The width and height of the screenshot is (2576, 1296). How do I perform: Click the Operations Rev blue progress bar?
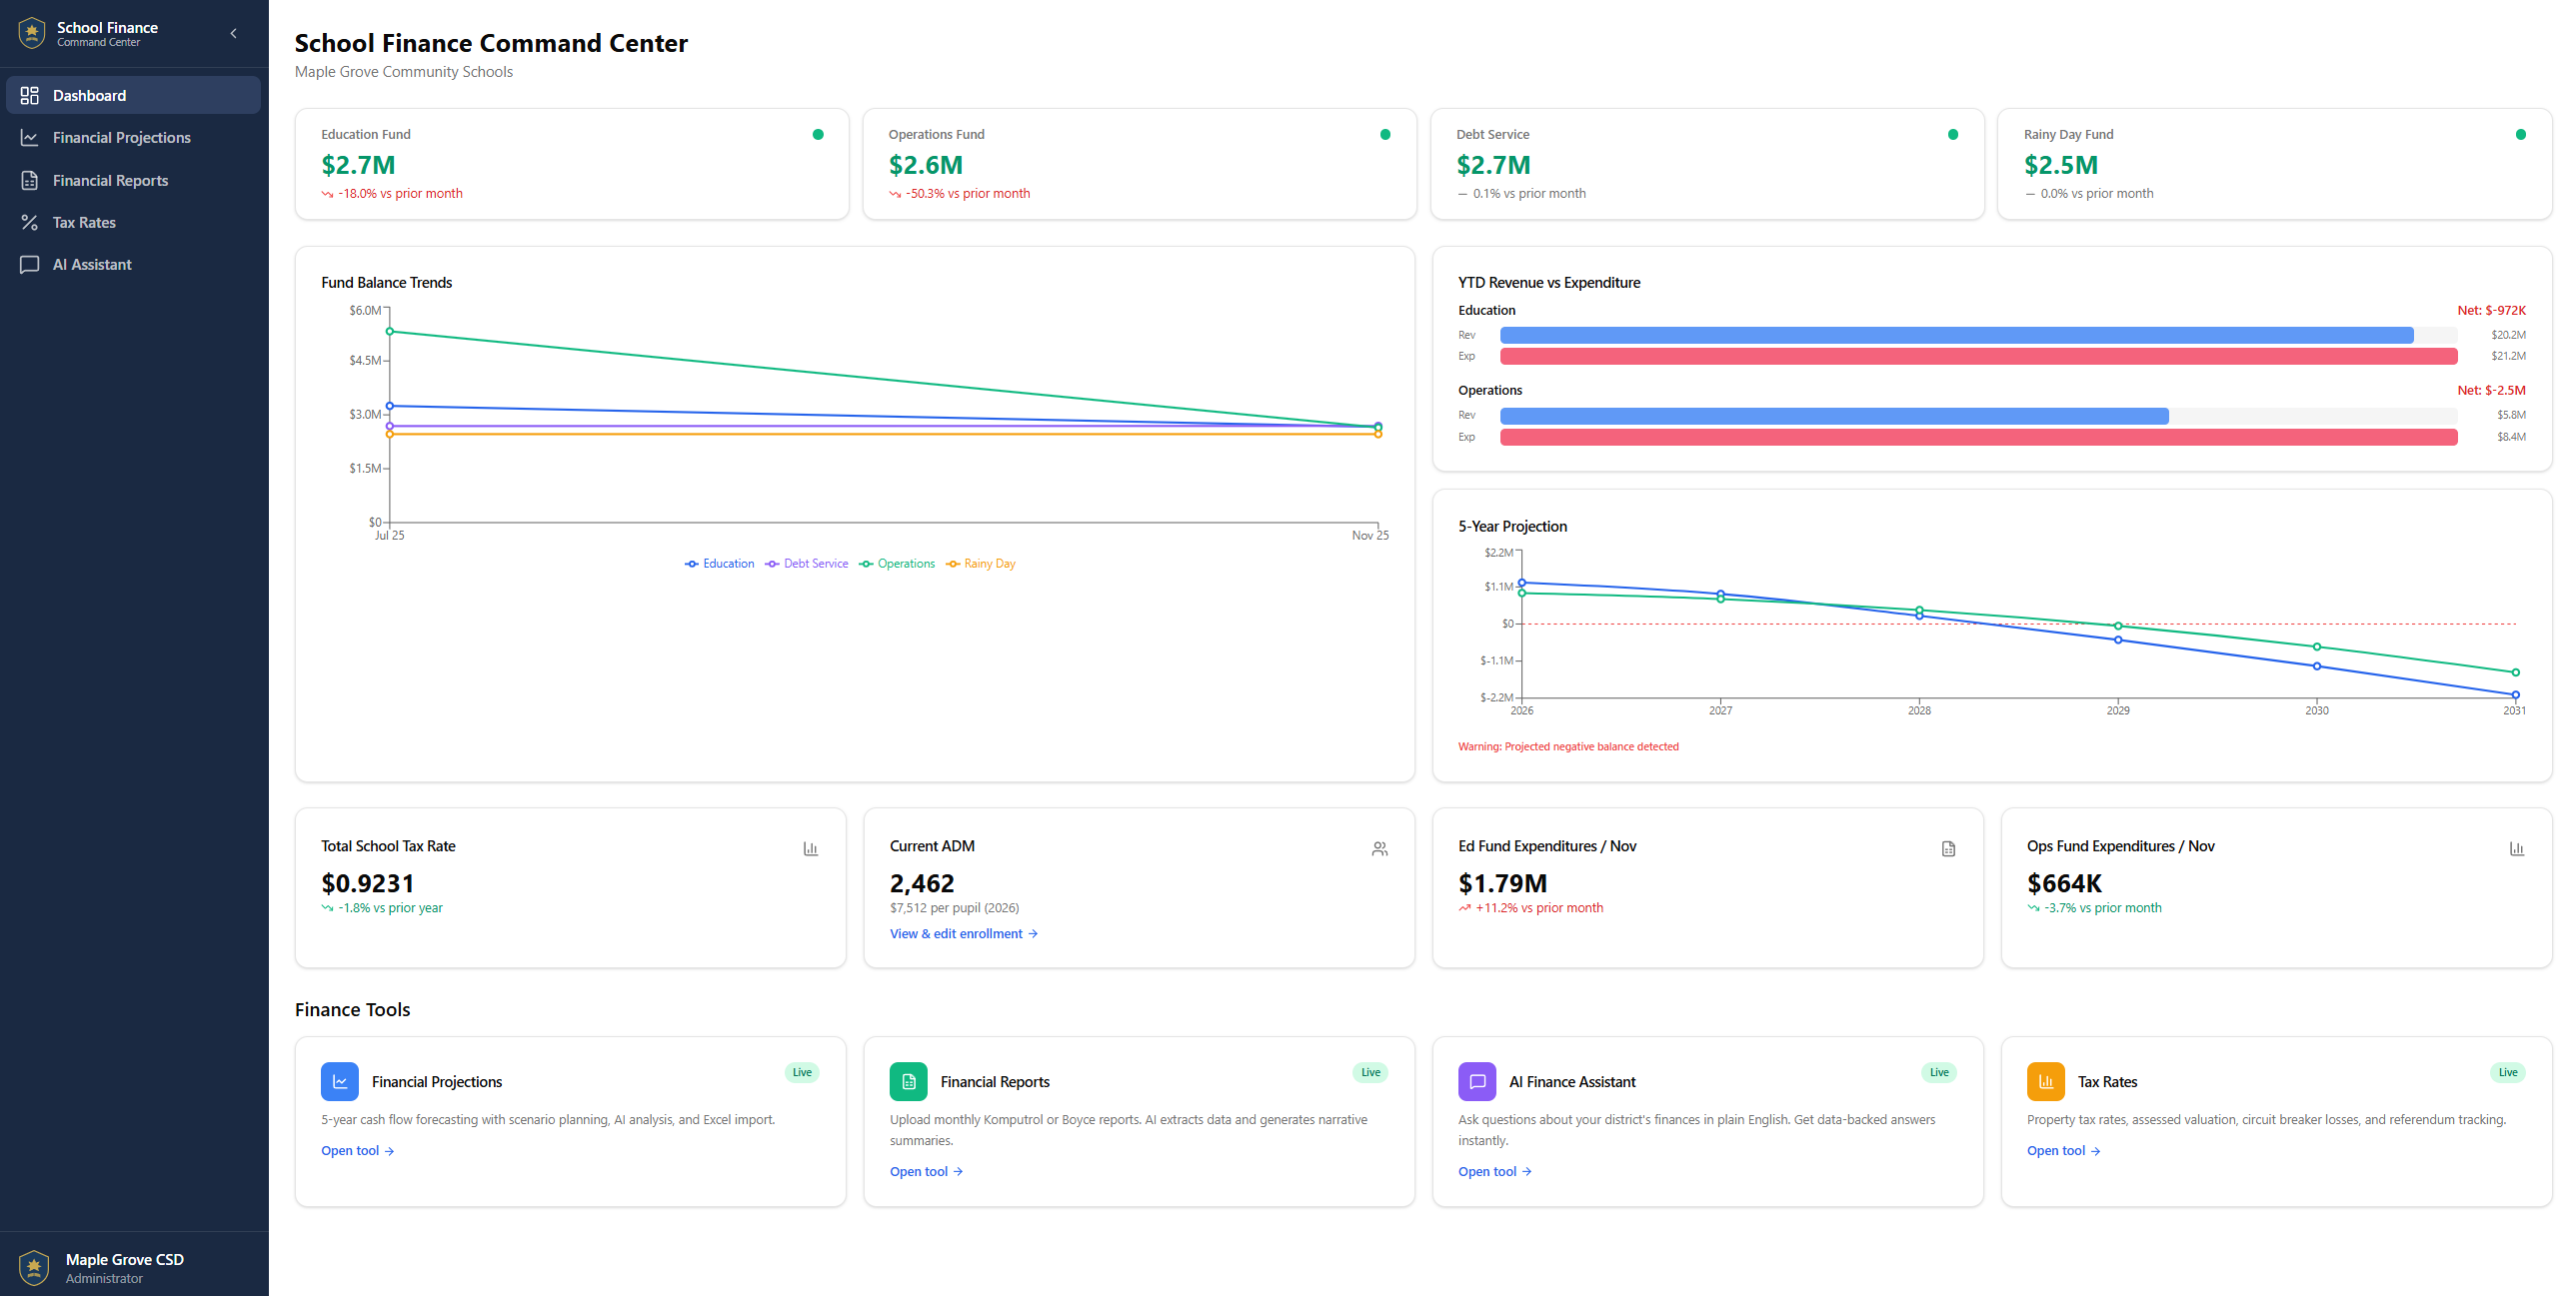point(1833,416)
